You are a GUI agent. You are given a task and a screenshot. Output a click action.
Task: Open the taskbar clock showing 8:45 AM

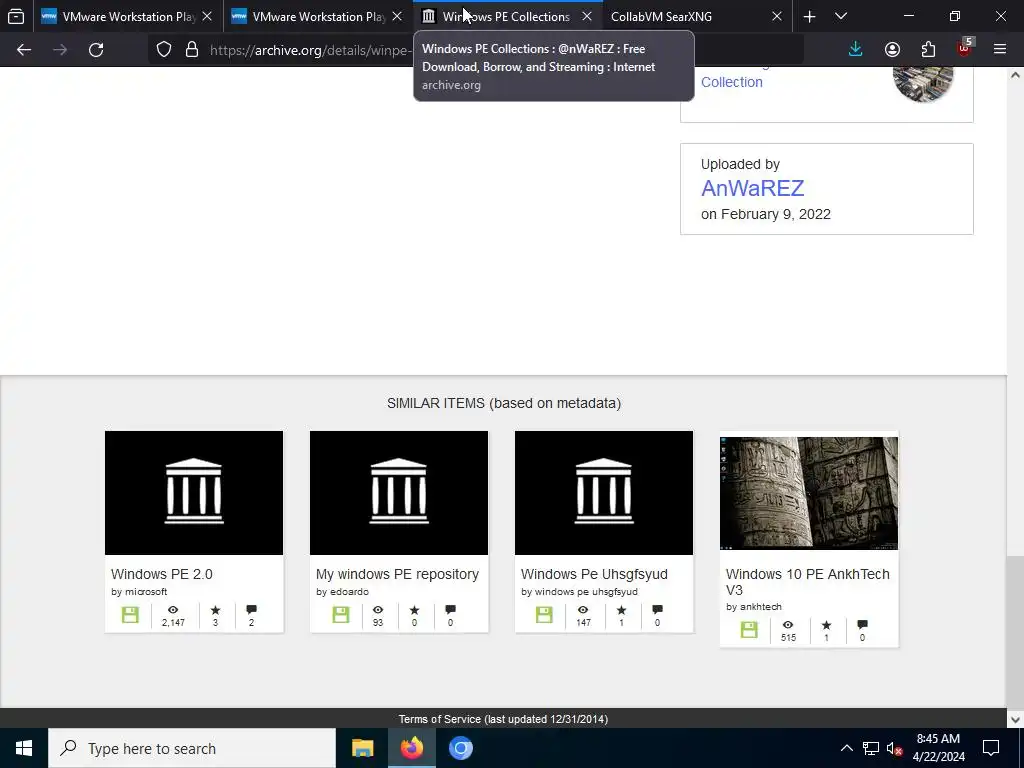938,748
